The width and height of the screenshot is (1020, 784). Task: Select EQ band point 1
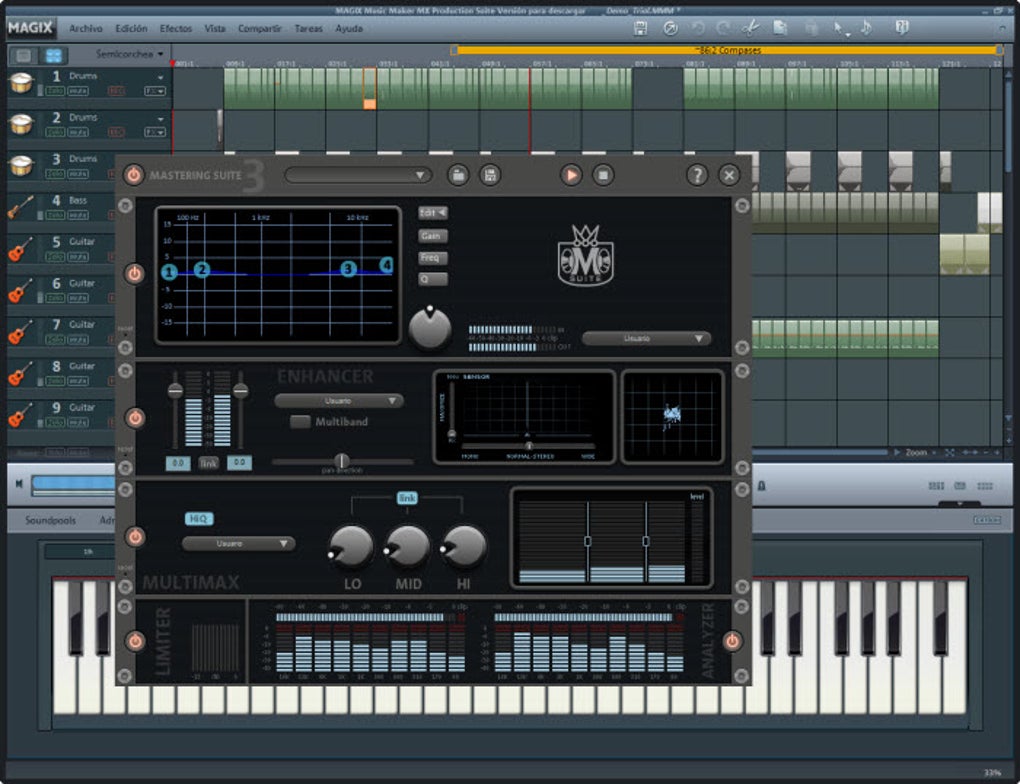click(169, 272)
